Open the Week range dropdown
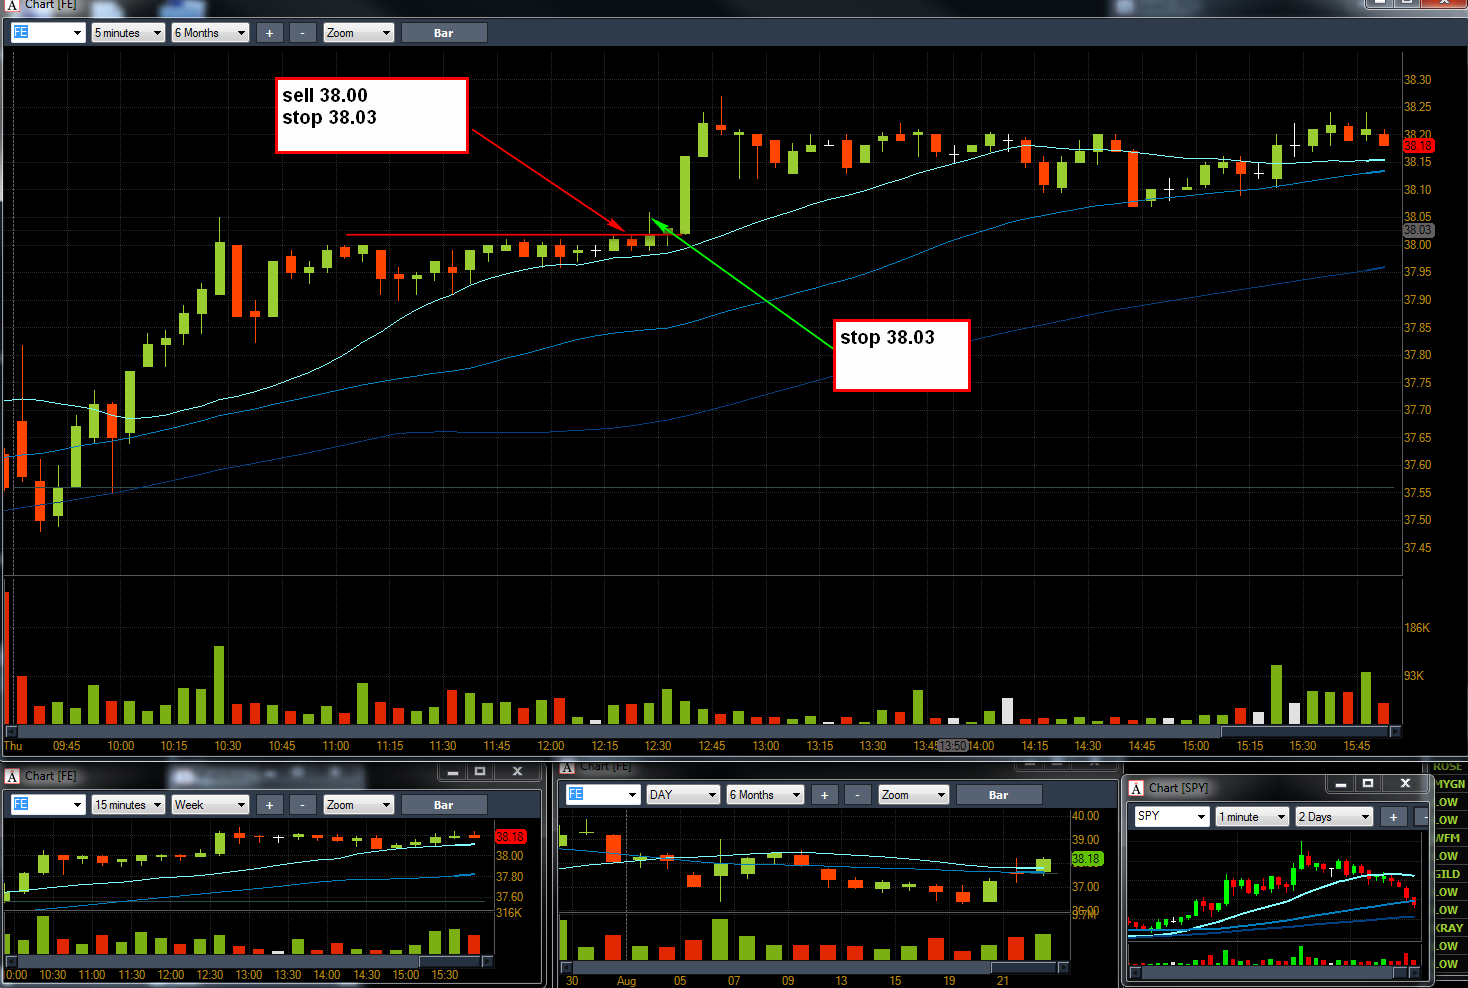Image resolution: width=1468 pixels, height=988 pixels. point(210,805)
